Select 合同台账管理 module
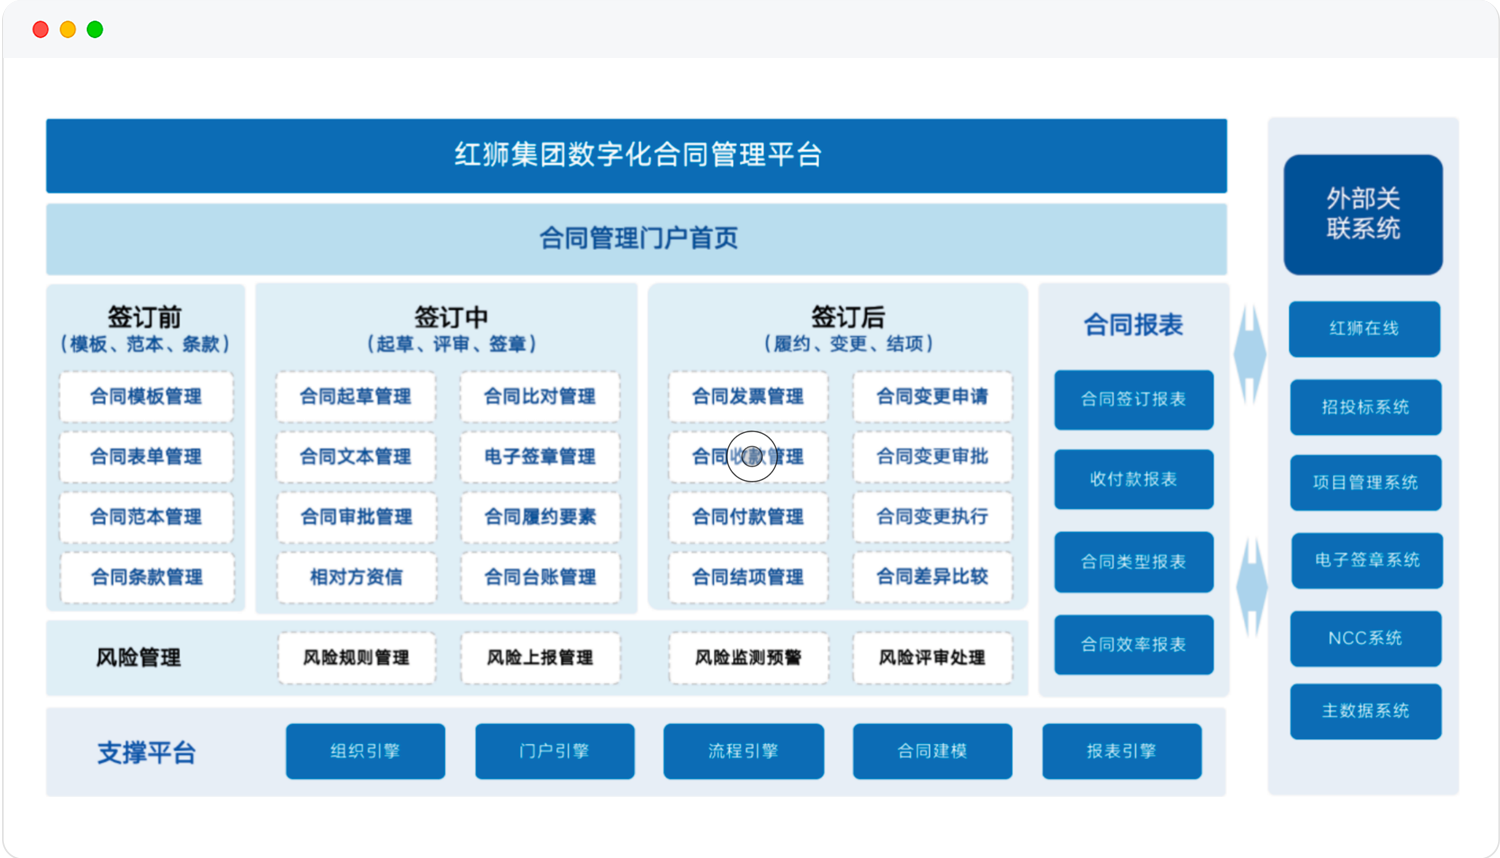This screenshot has height=858, width=1500. [540, 577]
